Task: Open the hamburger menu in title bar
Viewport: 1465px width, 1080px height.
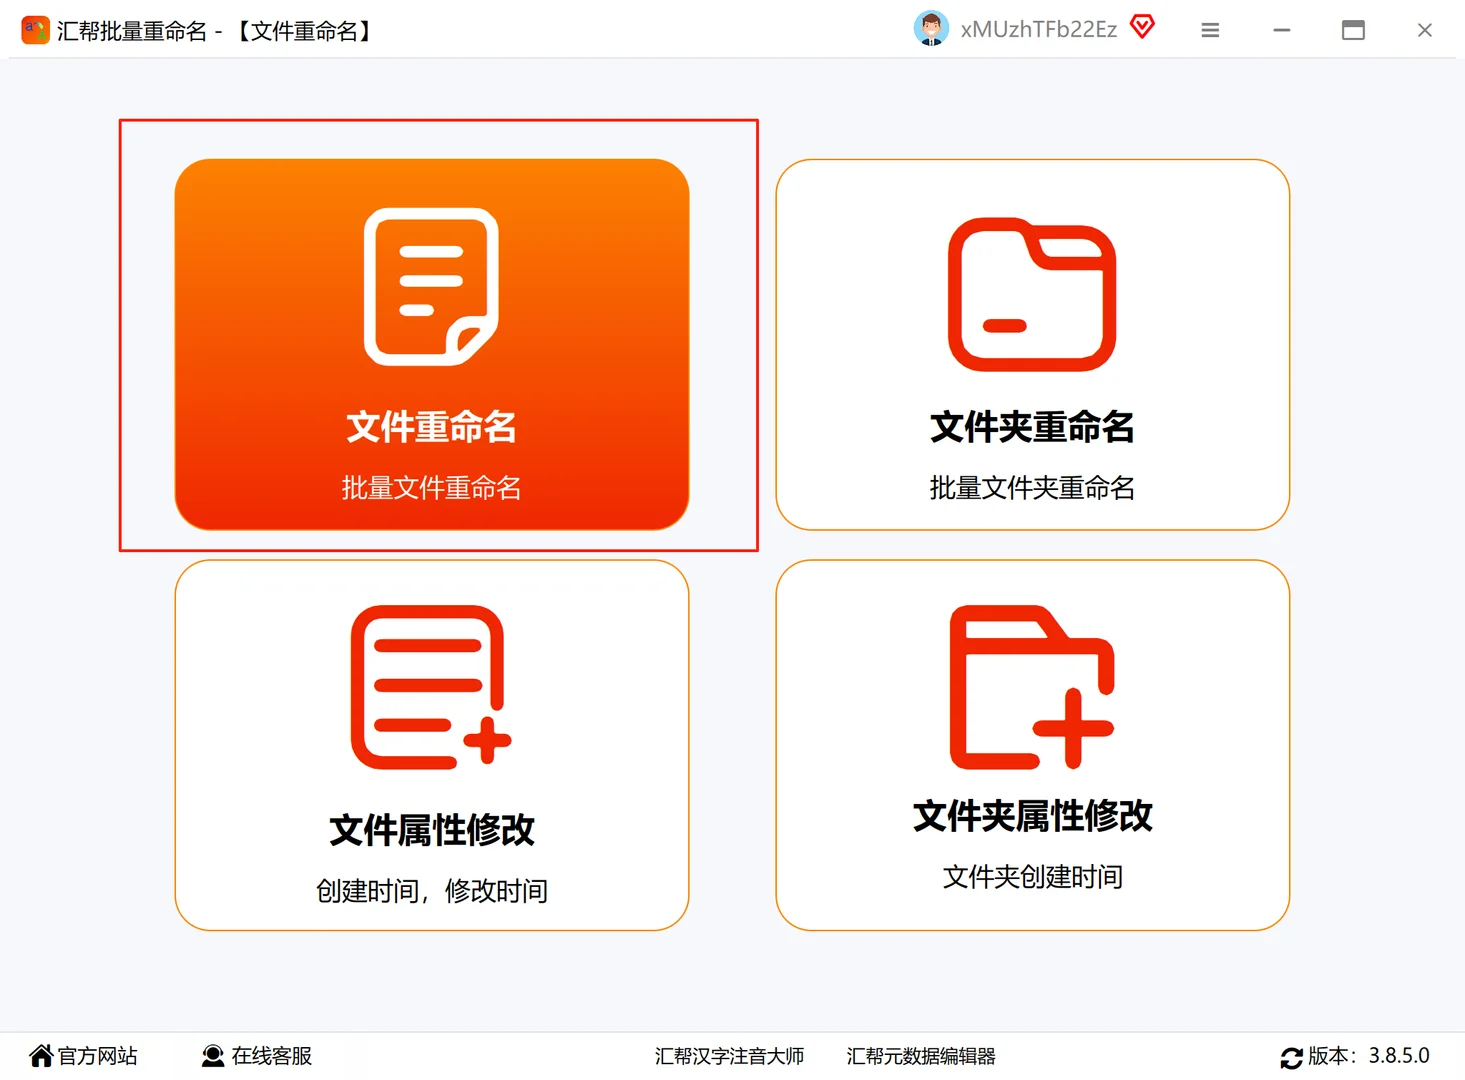Action: [x=1210, y=30]
